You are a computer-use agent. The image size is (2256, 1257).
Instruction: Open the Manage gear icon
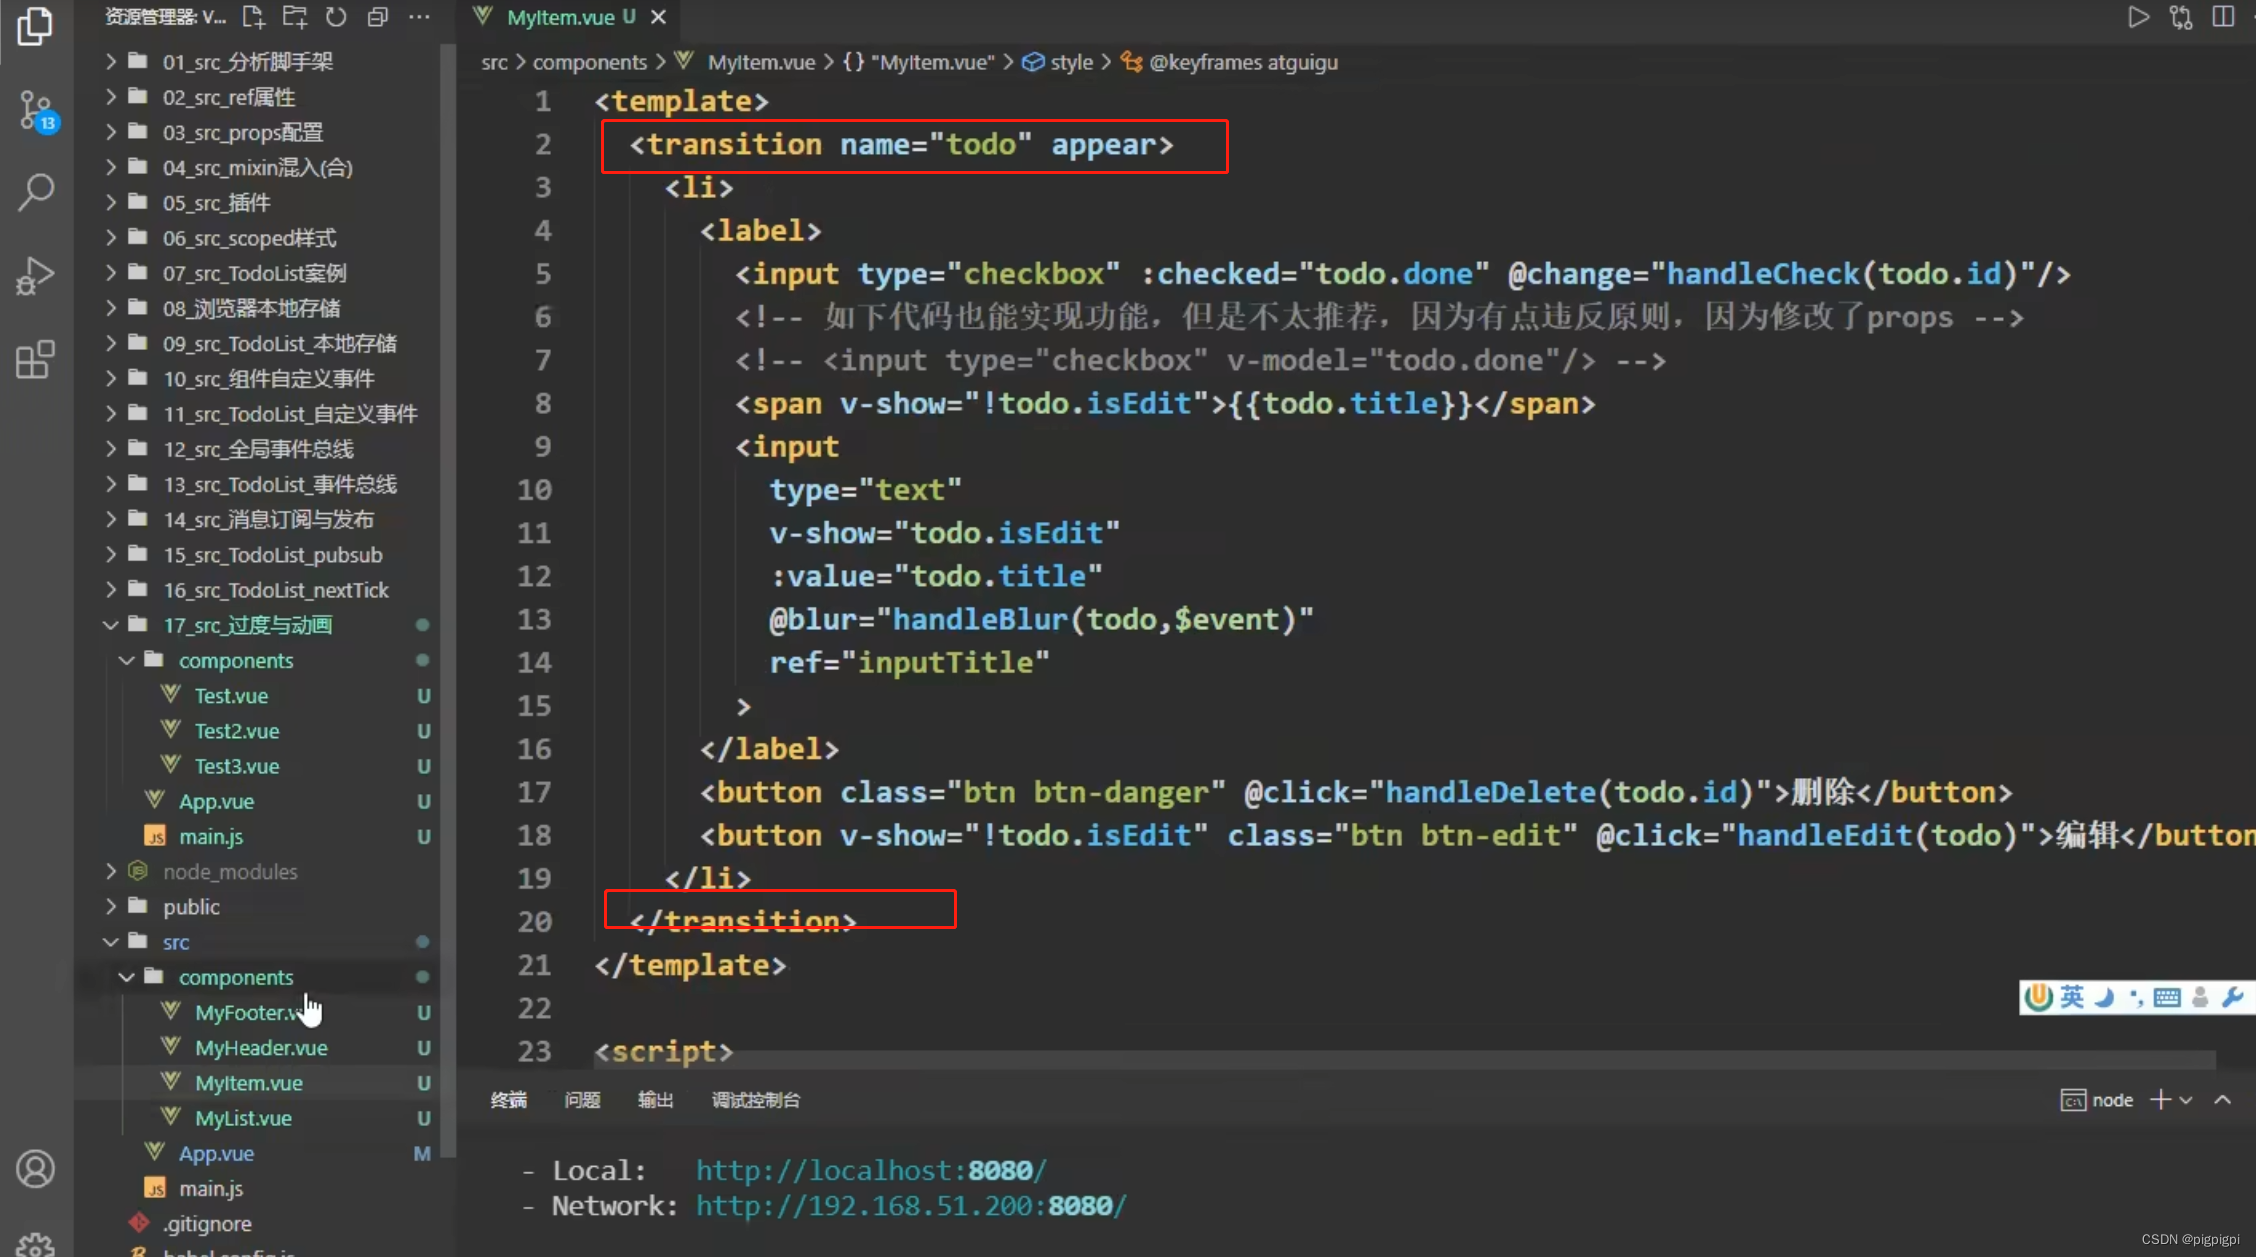click(35, 1245)
